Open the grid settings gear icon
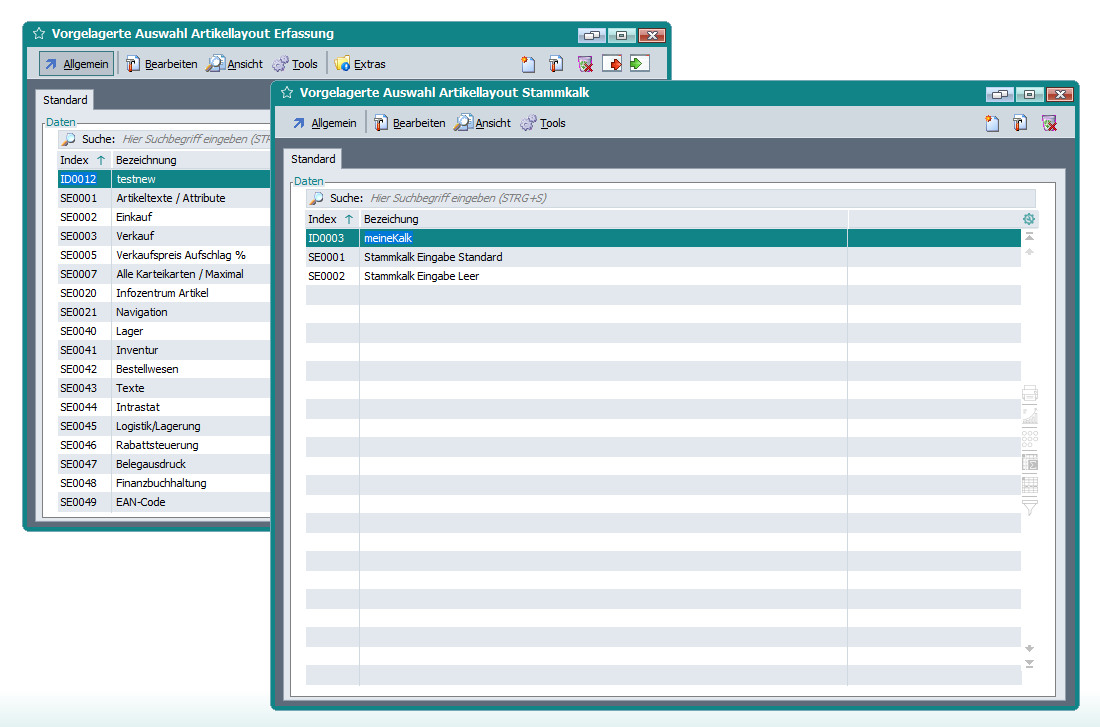Viewport: 1100px width, 727px height. click(x=1029, y=219)
